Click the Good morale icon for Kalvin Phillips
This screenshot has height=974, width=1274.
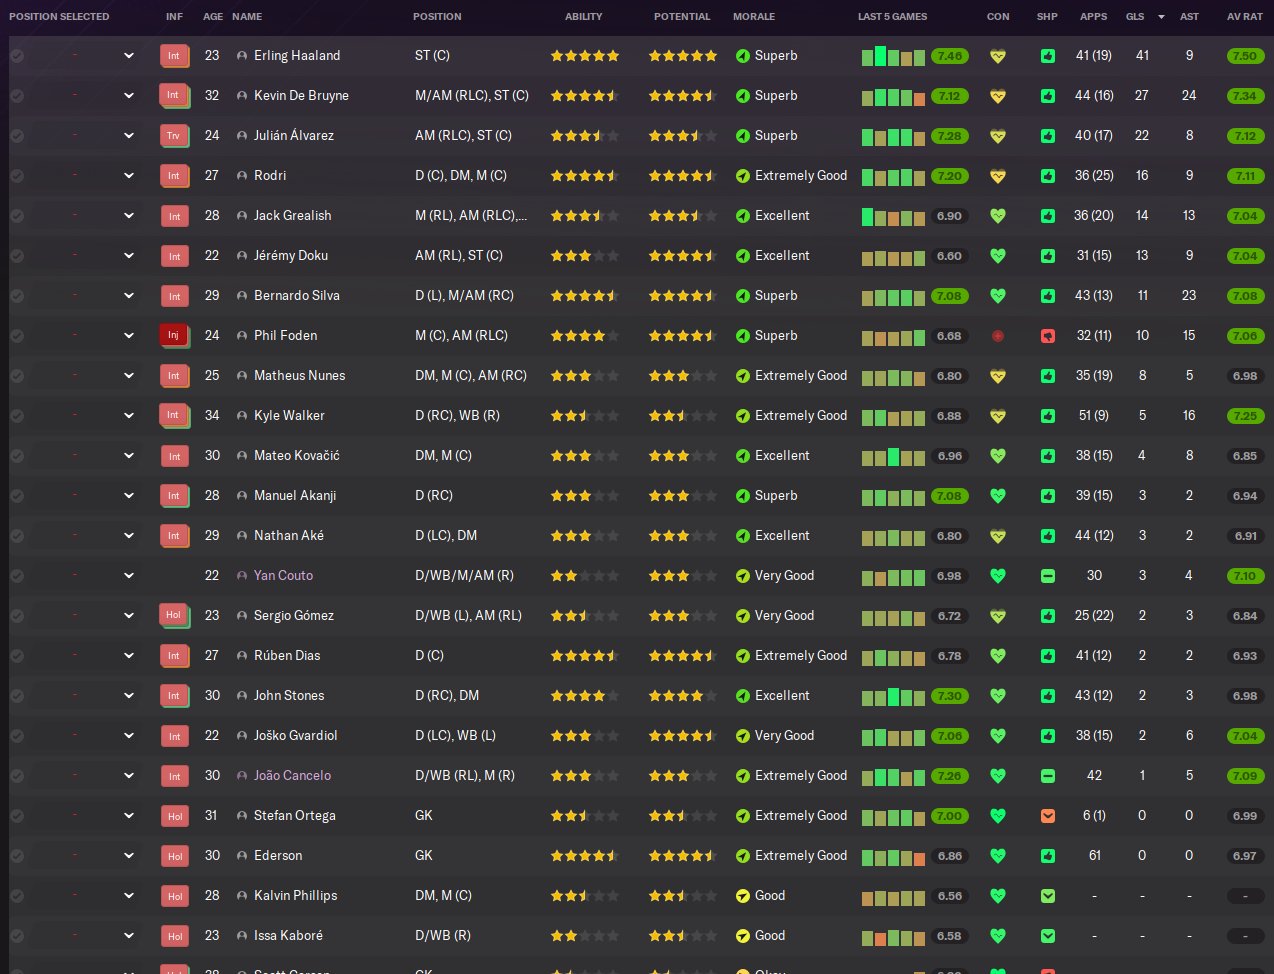742,896
